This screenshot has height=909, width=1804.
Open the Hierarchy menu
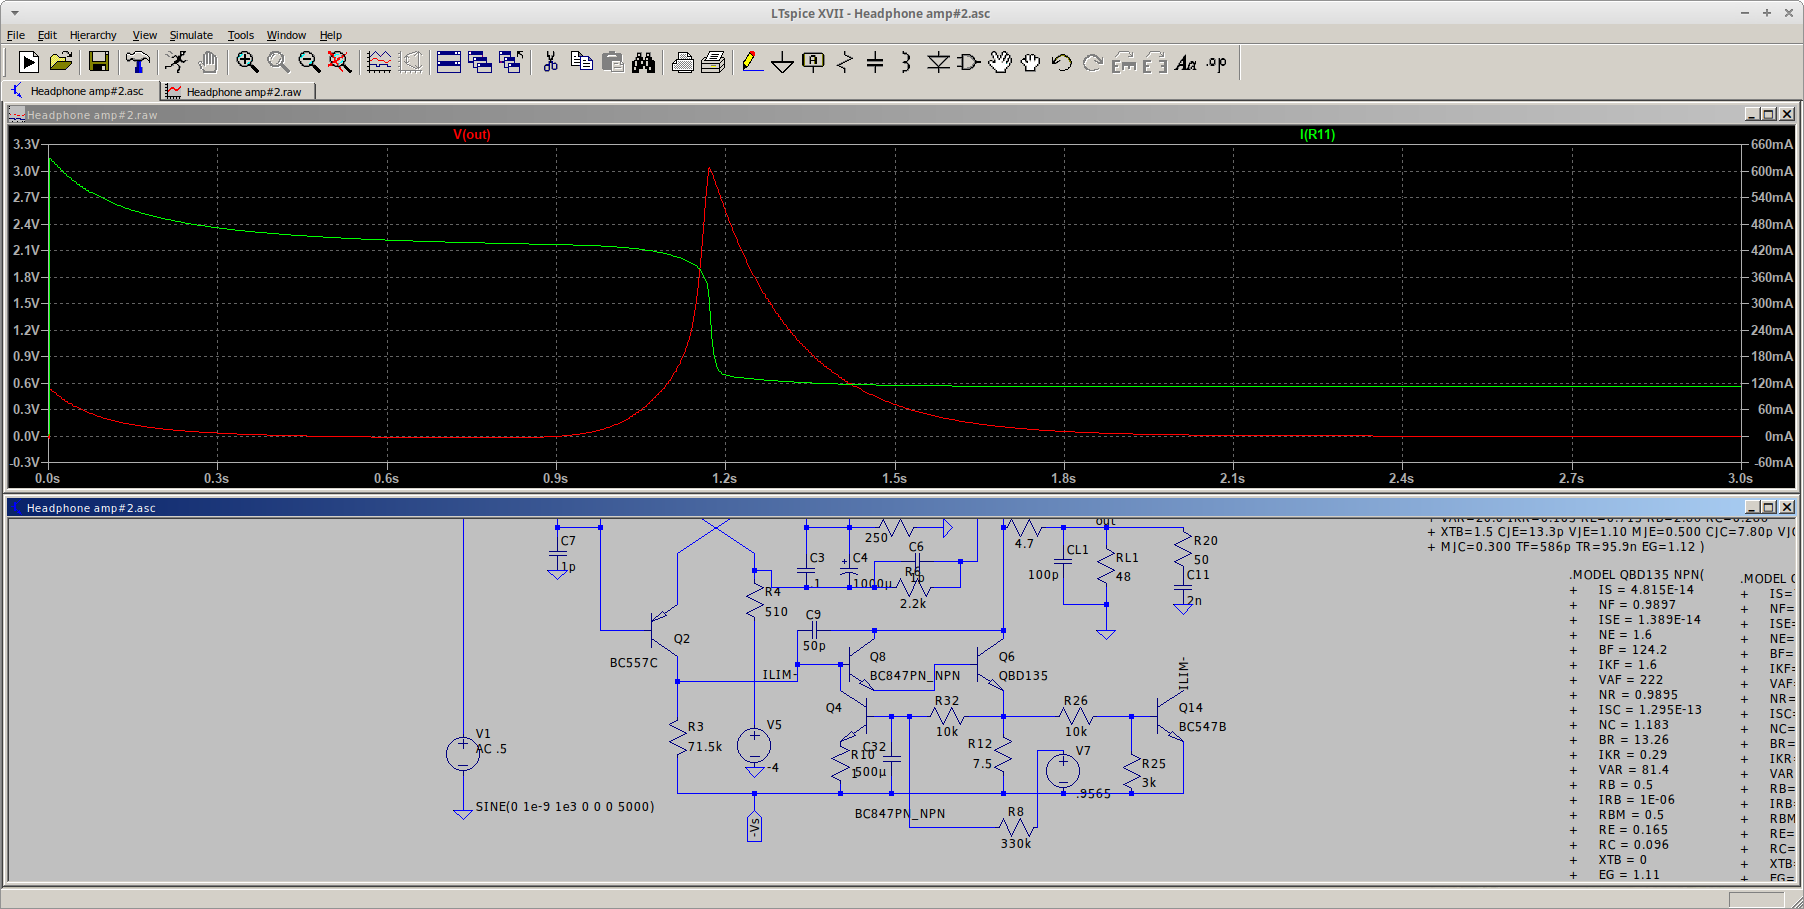click(x=93, y=35)
